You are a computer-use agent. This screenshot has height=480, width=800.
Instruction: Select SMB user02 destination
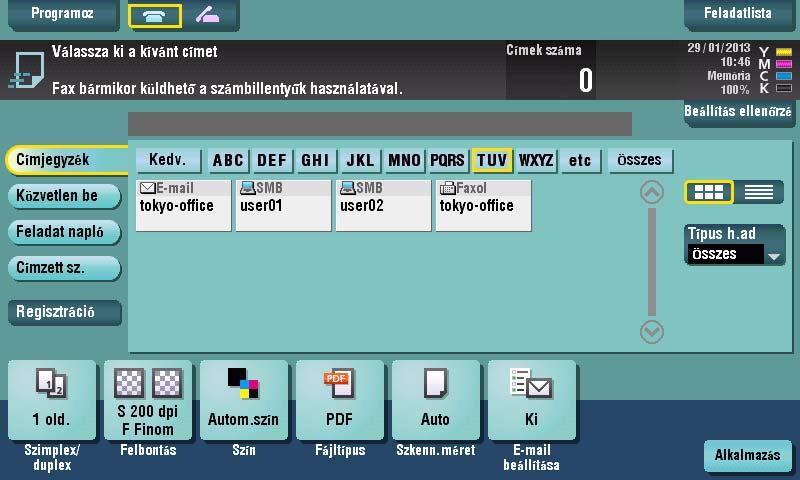coord(383,205)
